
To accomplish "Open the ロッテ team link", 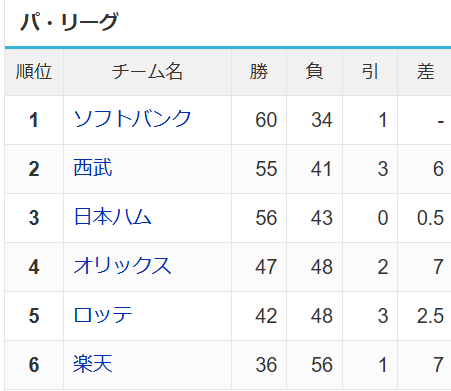I will 103,315.
